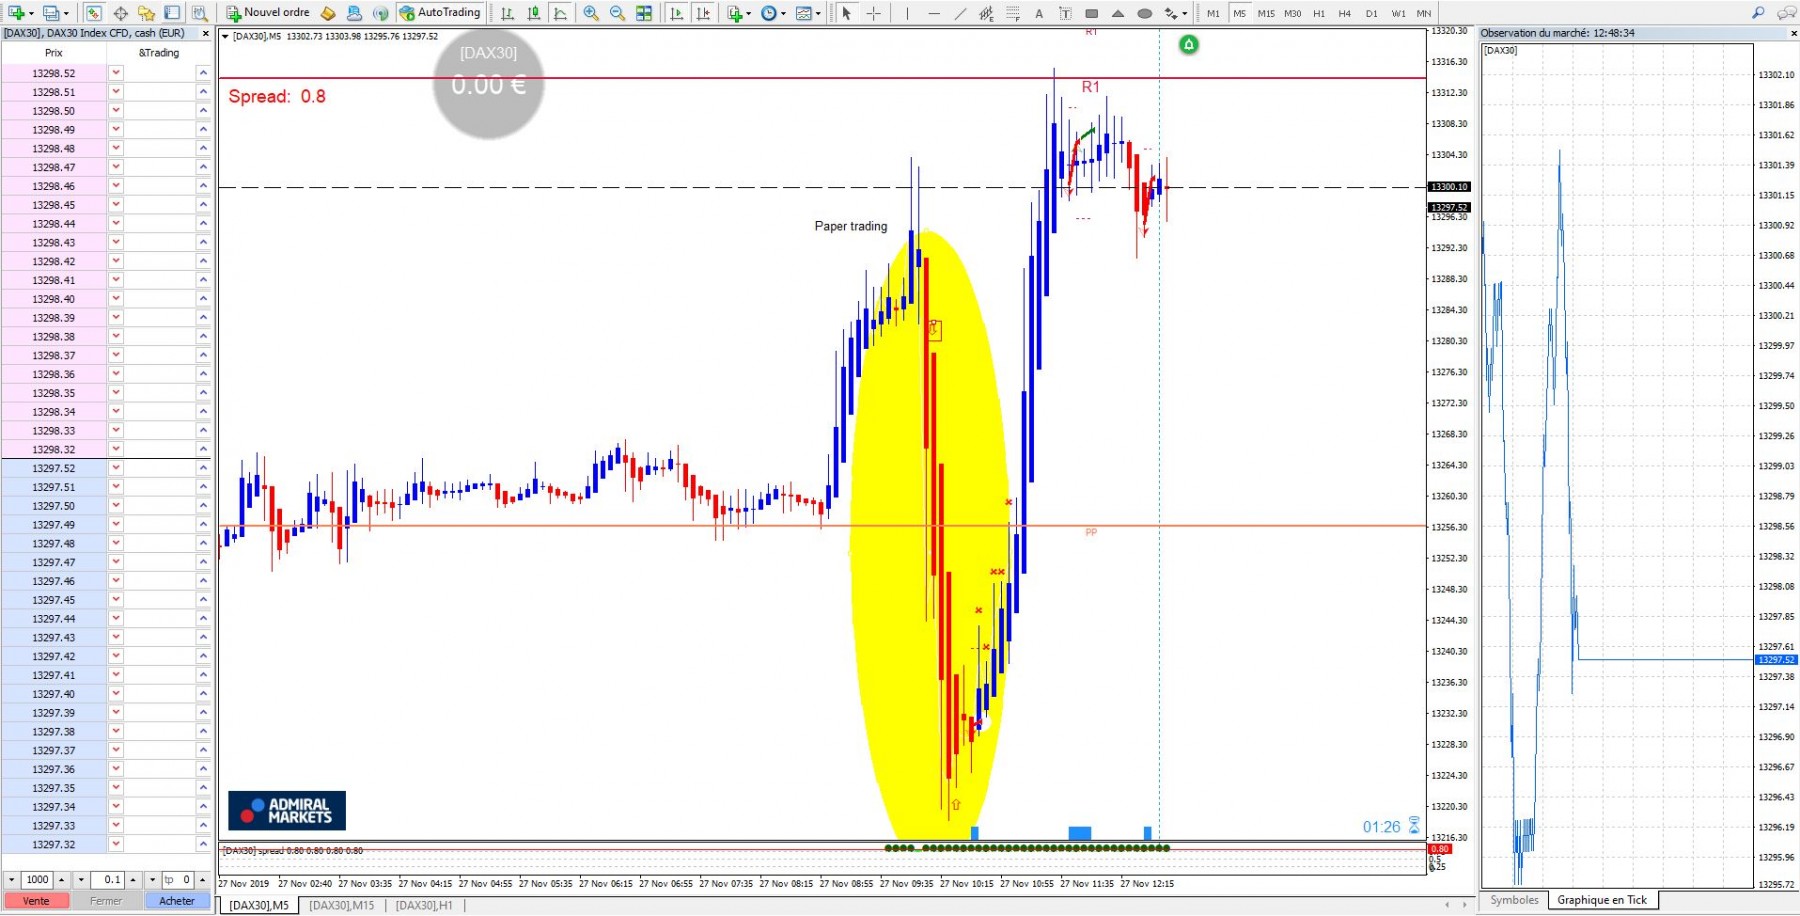
Task: Open the templates dropdown
Action: click(808, 13)
